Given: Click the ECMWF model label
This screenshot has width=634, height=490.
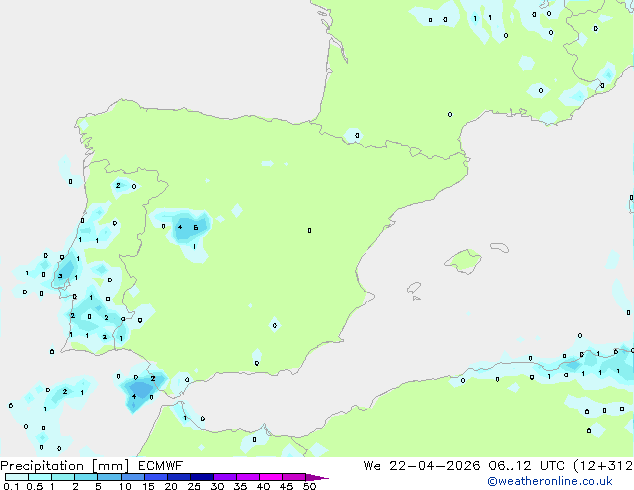Looking at the screenshot, I should [160, 465].
